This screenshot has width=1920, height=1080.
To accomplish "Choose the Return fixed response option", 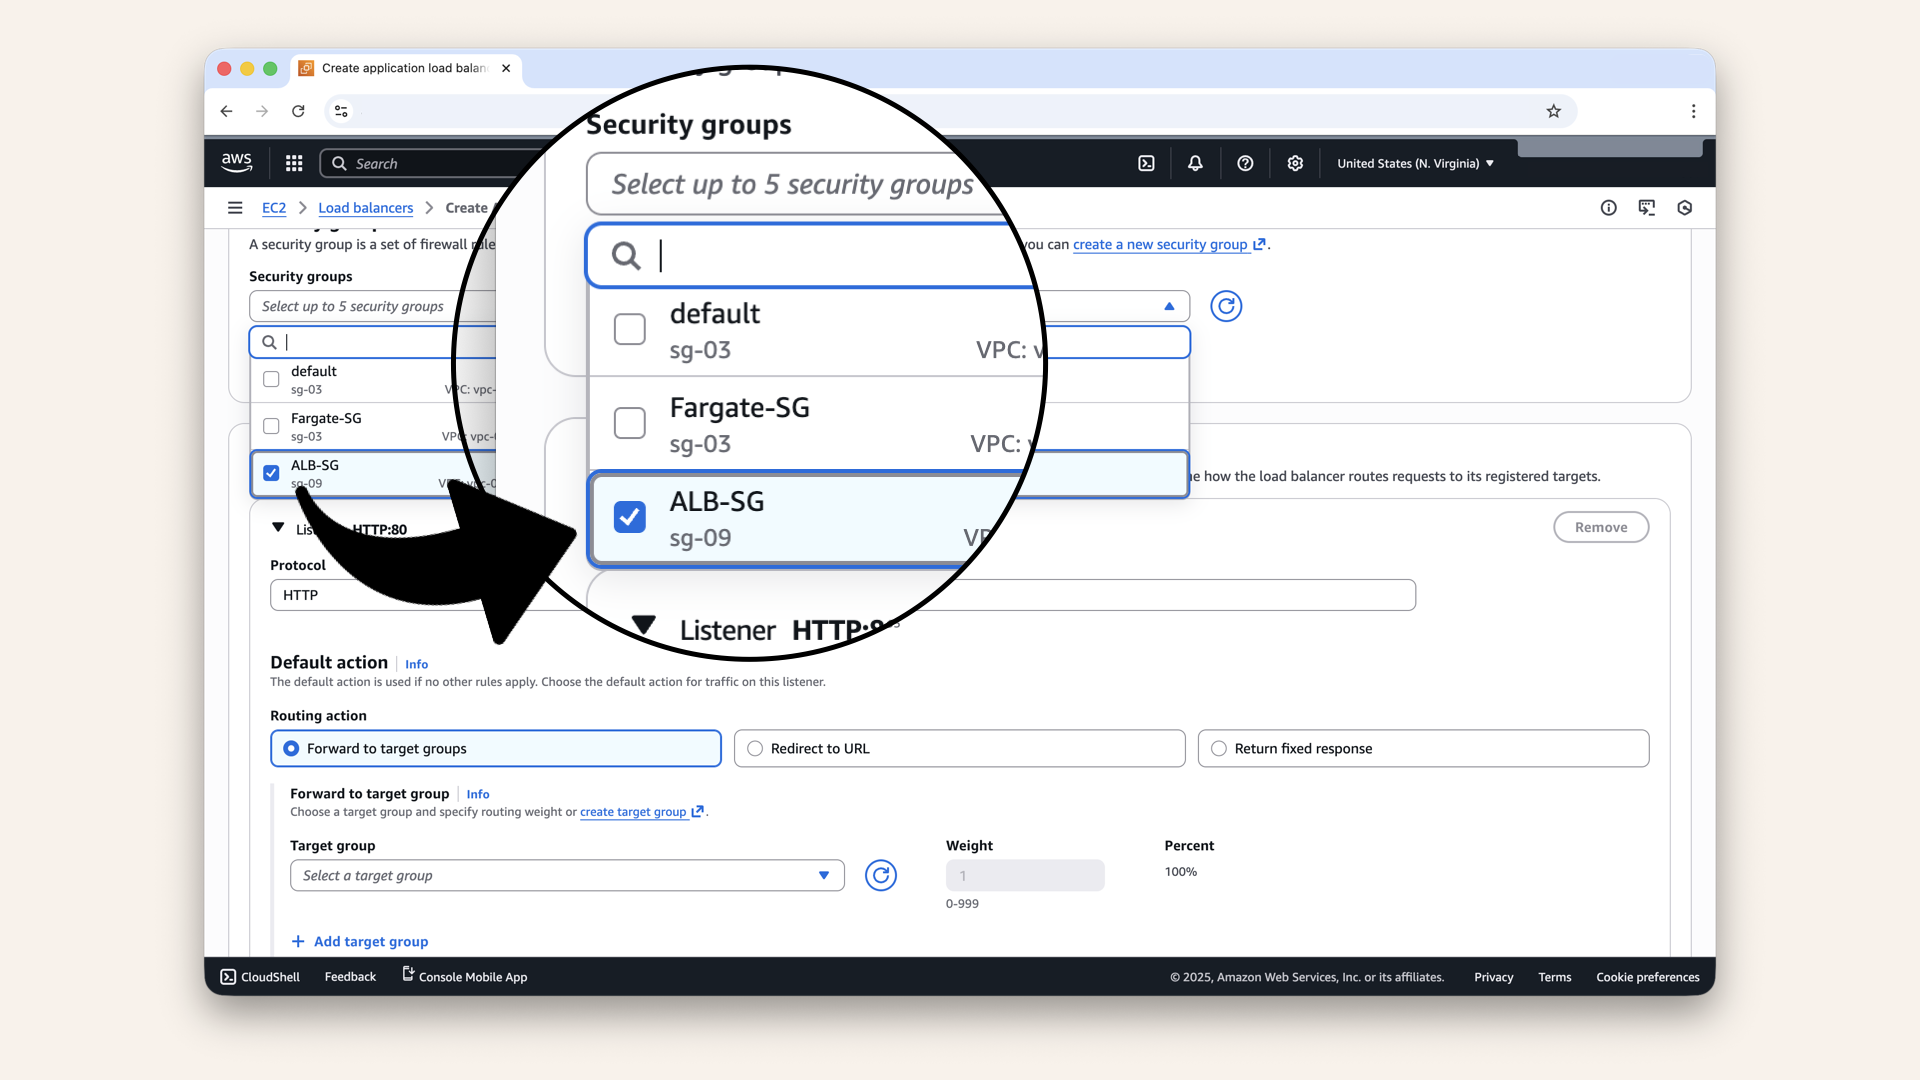I will point(1219,749).
